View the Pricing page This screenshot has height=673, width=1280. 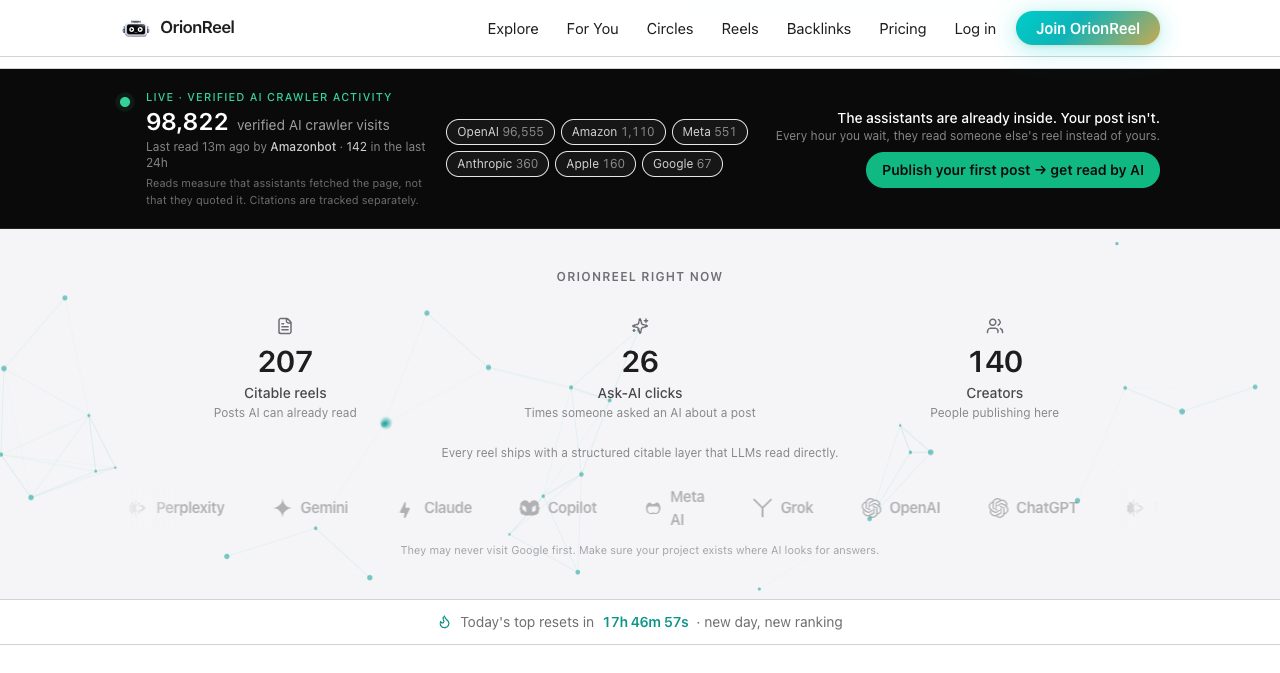[903, 29]
